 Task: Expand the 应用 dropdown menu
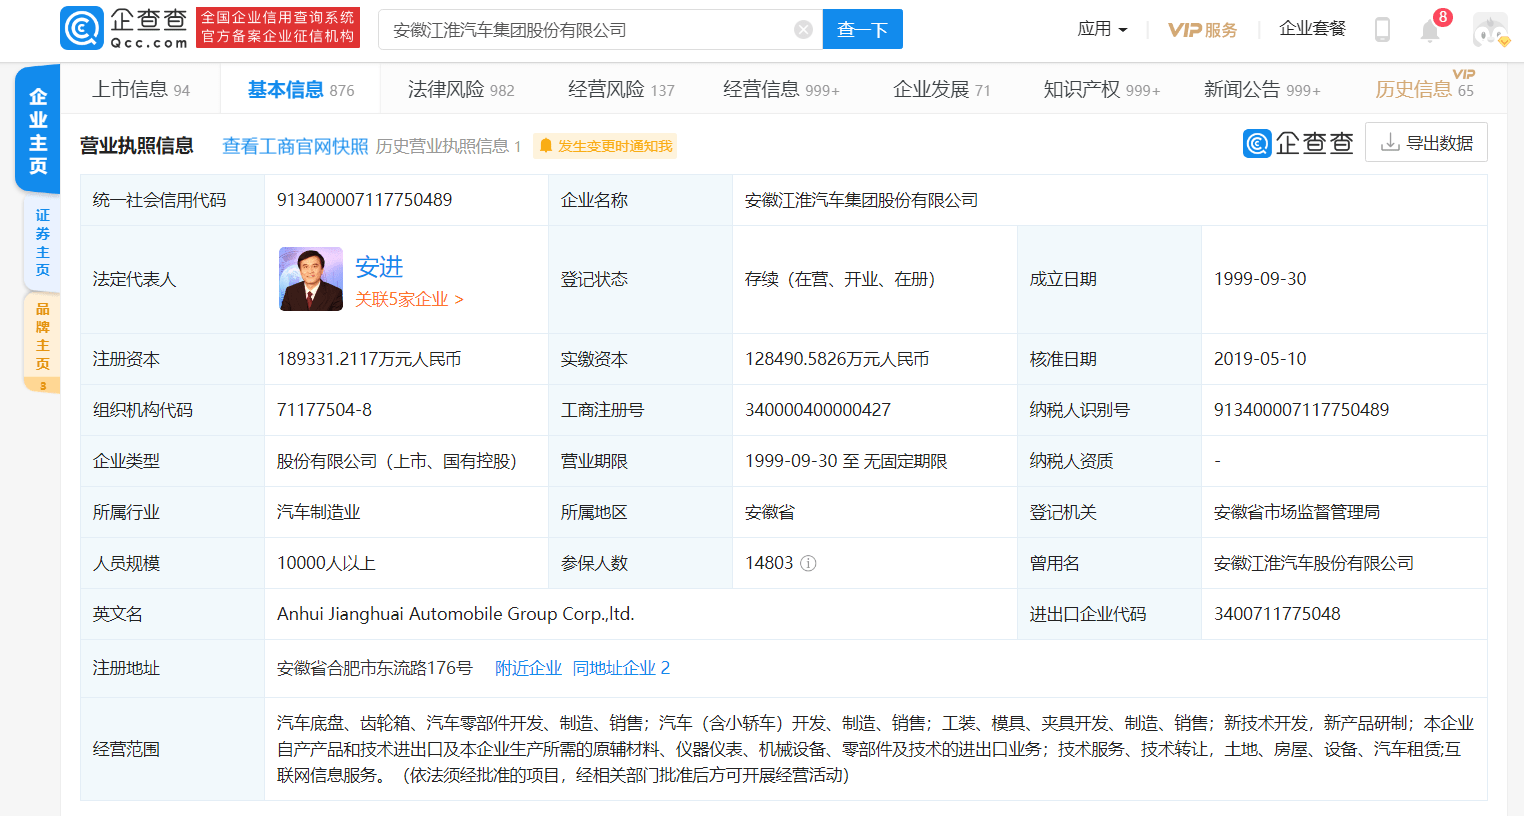click(x=1102, y=29)
